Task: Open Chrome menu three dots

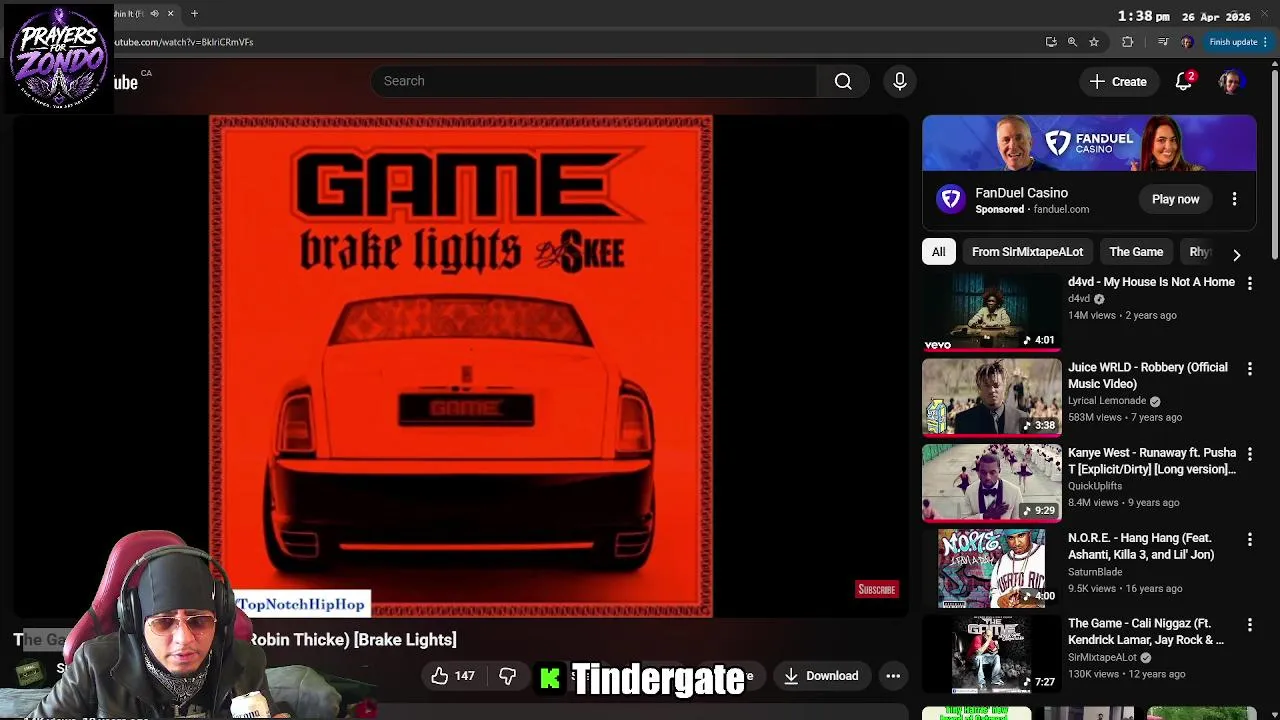Action: pyautogui.click(x=1265, y=42)
